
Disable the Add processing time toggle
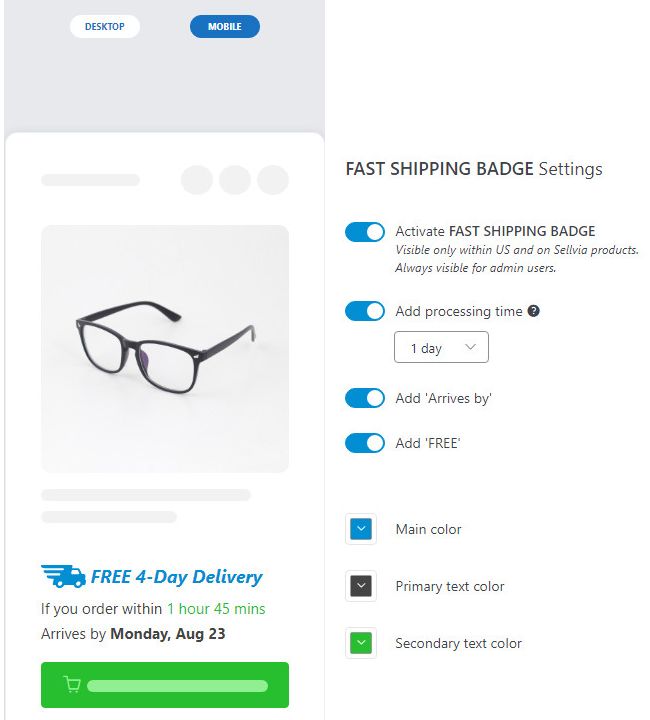365,311
